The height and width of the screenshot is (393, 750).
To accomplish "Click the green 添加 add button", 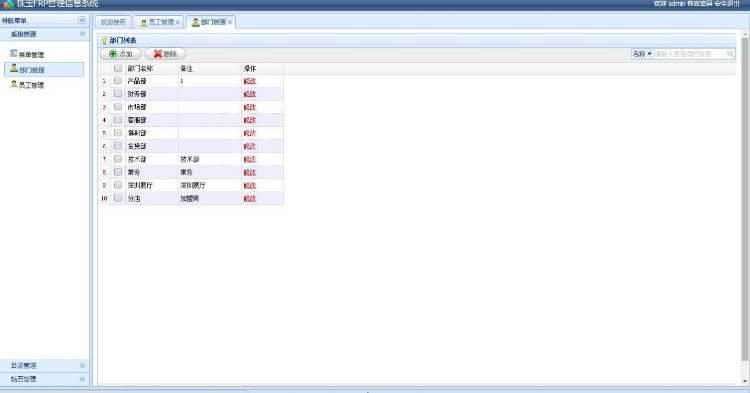I will tap(121, 54).
